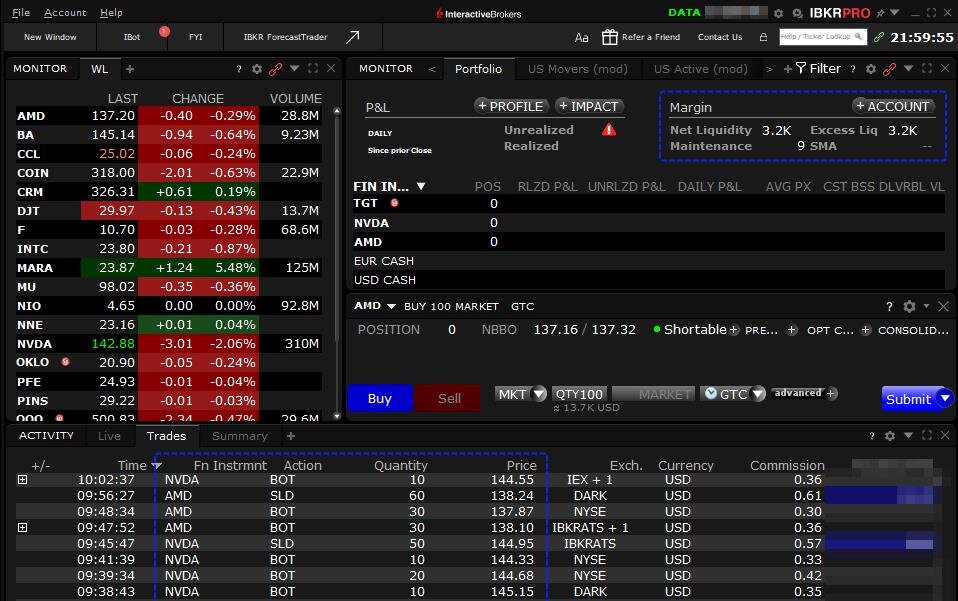Open the Account menu

click(65, 12)
